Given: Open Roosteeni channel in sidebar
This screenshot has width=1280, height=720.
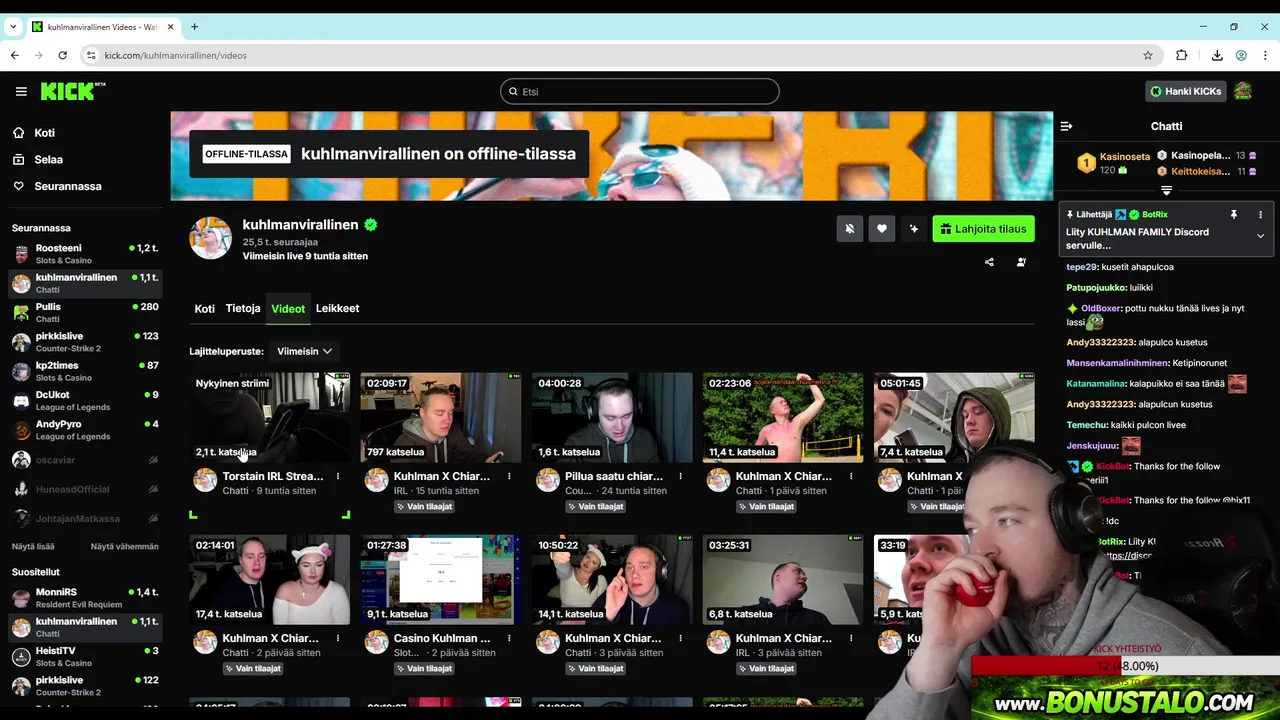Looking at the screenshot, I should pos(84,254).
